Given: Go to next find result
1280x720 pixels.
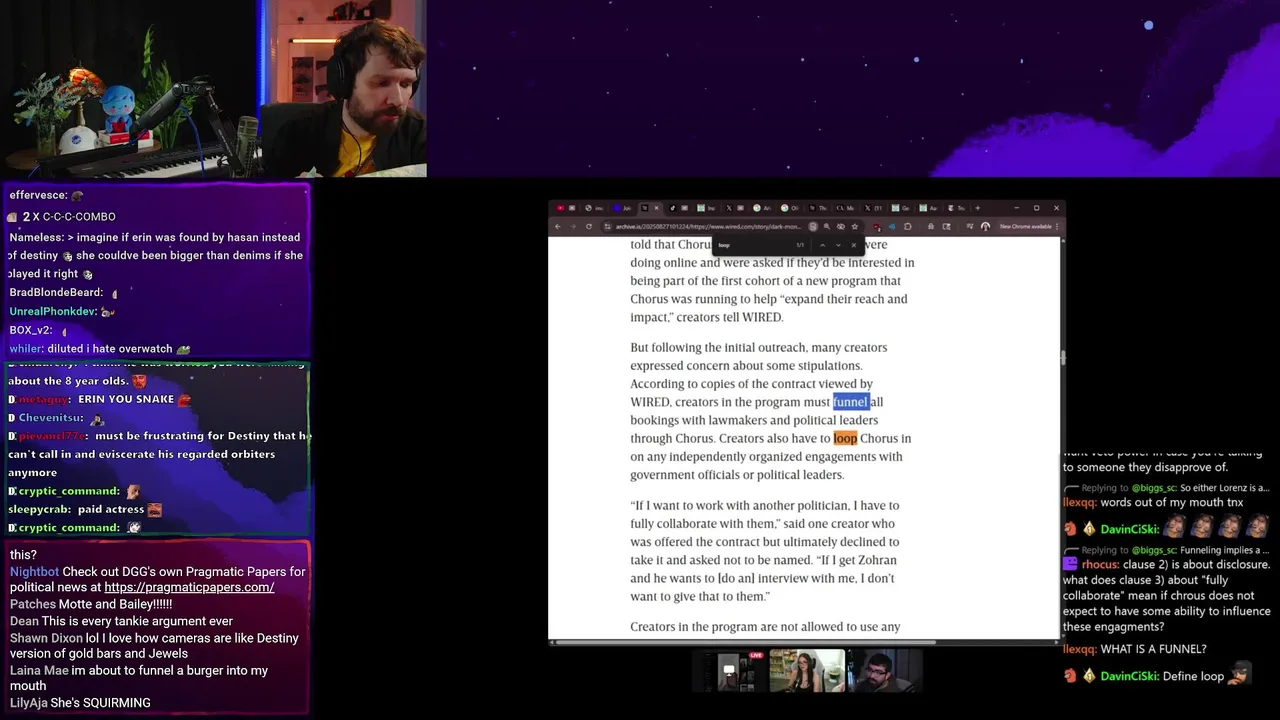Looking at the screenshot, I should click(x=838, y=245).
